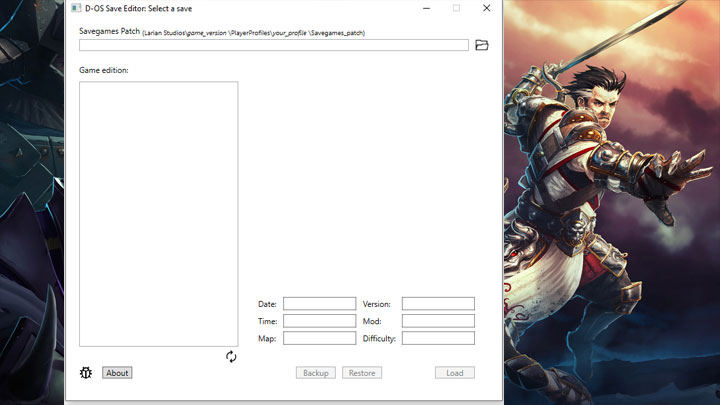Click the Restore button

tap(362, 373)
